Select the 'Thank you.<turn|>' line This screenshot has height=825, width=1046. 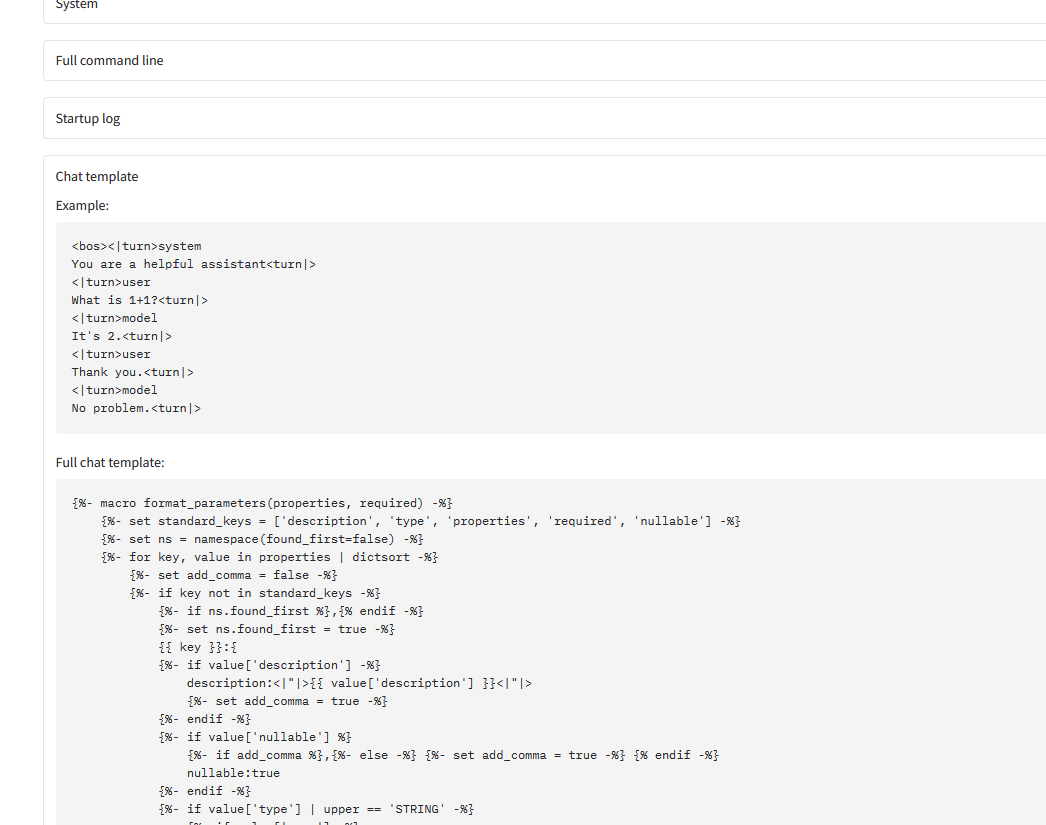click(133, 372)
